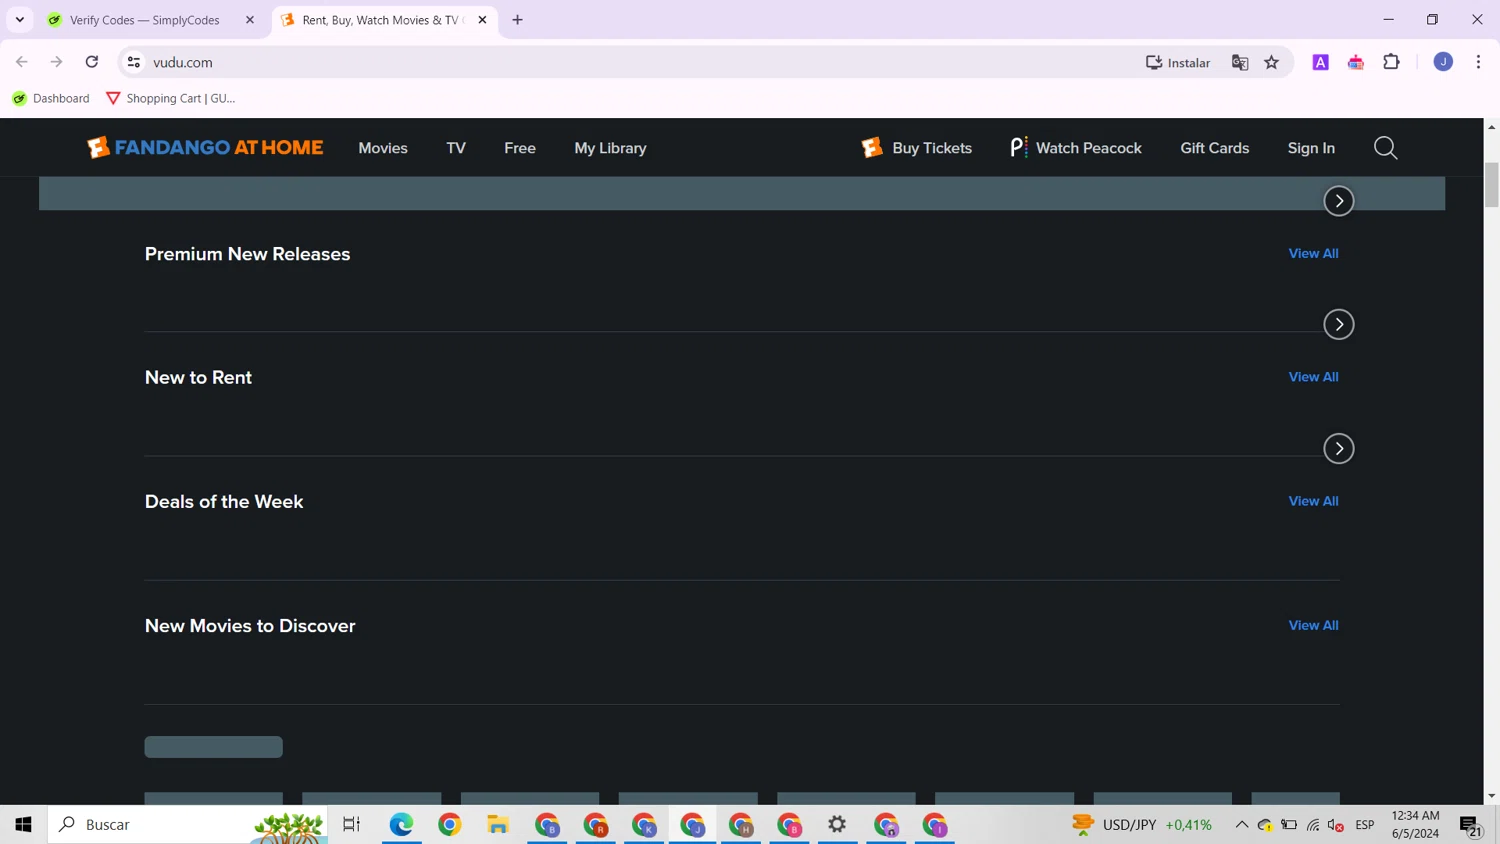Click Sign In
The width and height of the screenshot is (1500, 844).
point(1311,148)
